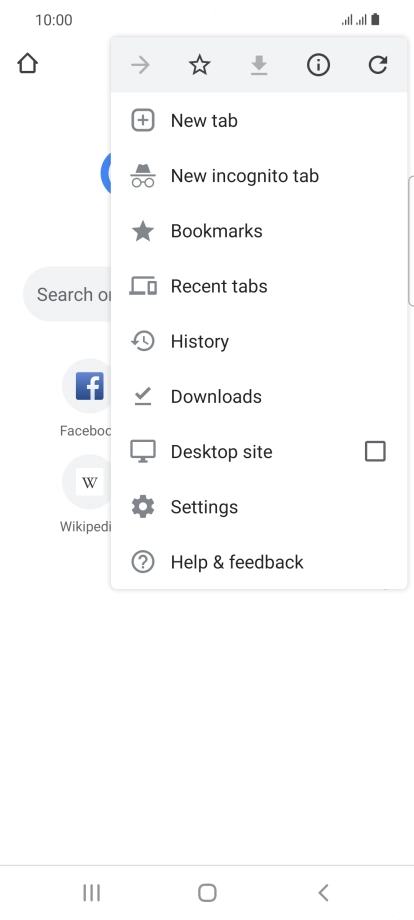Open a New tab
Image resolution: width=414 pixels, height=920 pixels.
pos(259,121)
